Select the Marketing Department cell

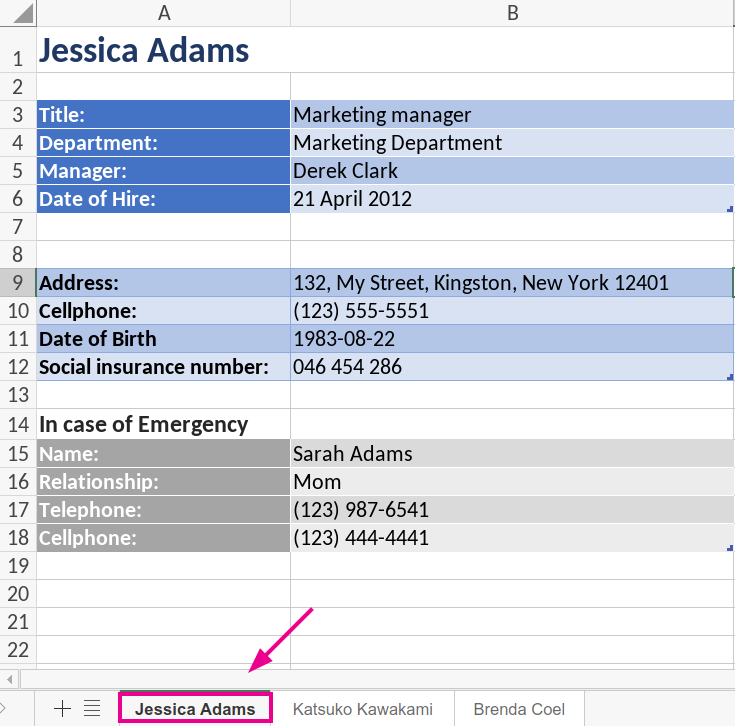[x=512, y=142]
